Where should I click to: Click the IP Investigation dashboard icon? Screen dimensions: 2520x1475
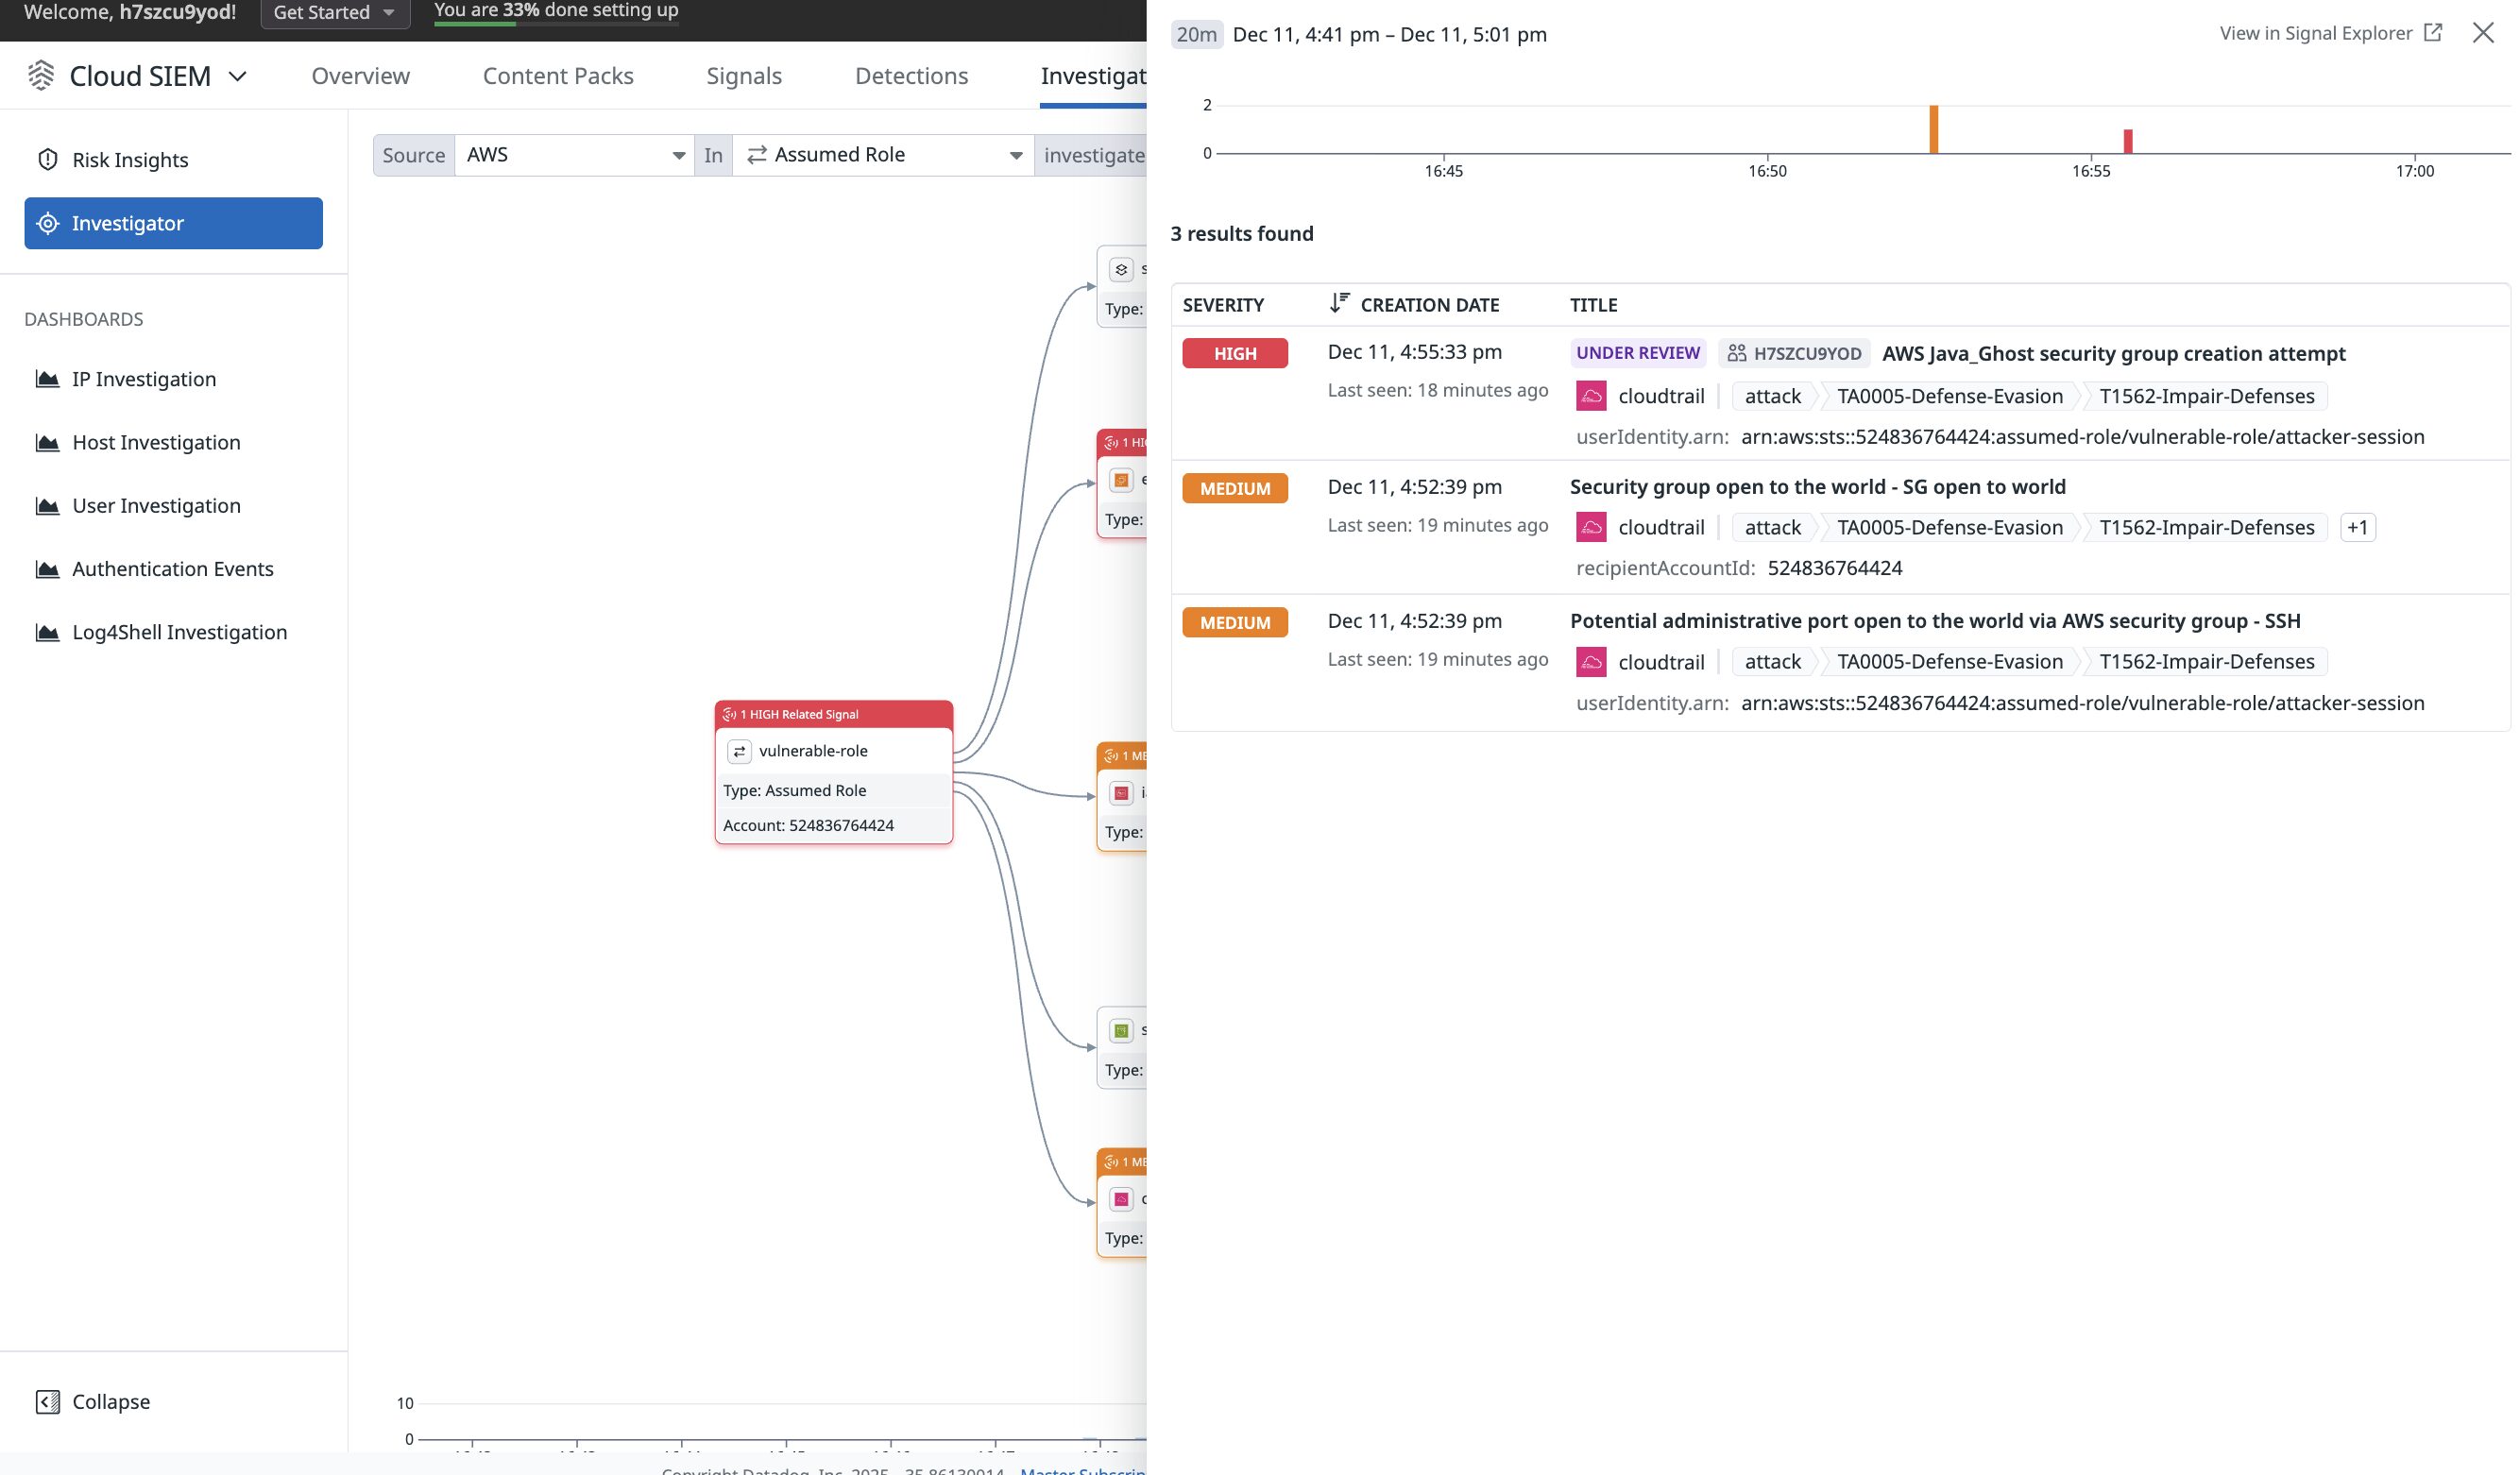coord(47,379)
